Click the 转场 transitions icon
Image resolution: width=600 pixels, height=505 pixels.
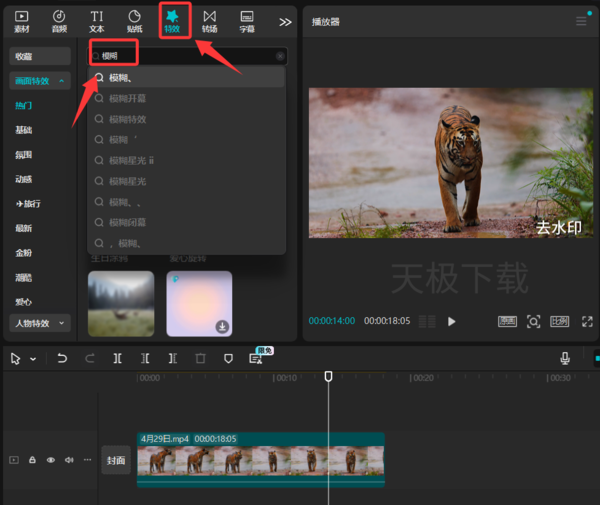[x=209, y=20]
